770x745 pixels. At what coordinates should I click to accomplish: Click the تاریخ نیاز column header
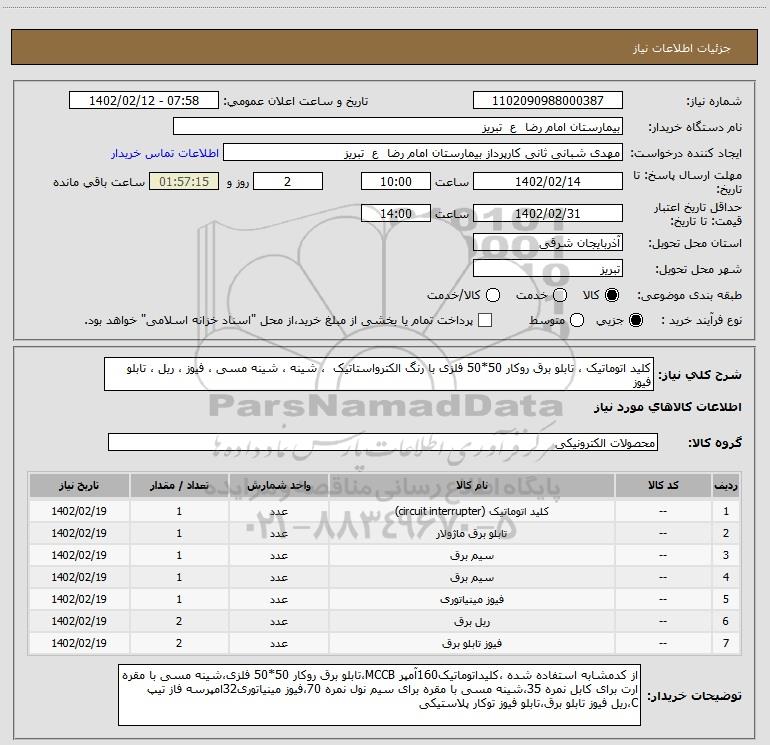[79, 485]
